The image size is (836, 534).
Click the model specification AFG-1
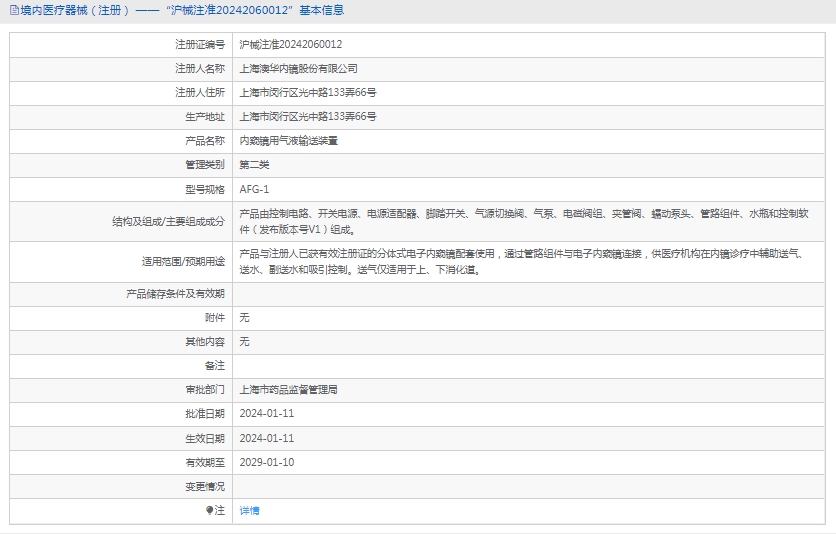pyautogui.click(x=254, y=189)
